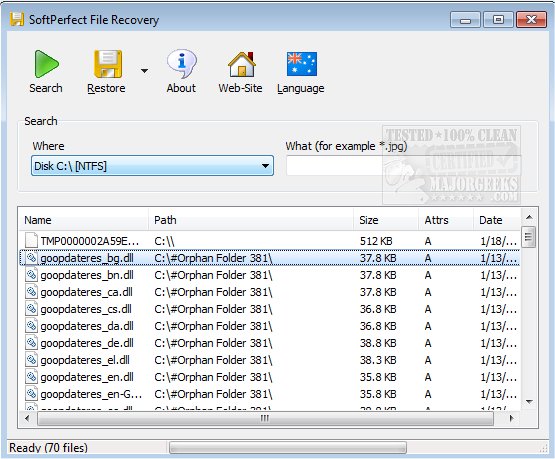Maximize the File Recovery window
This screenshot has width=555, height=459.
[x=498, y=20]
